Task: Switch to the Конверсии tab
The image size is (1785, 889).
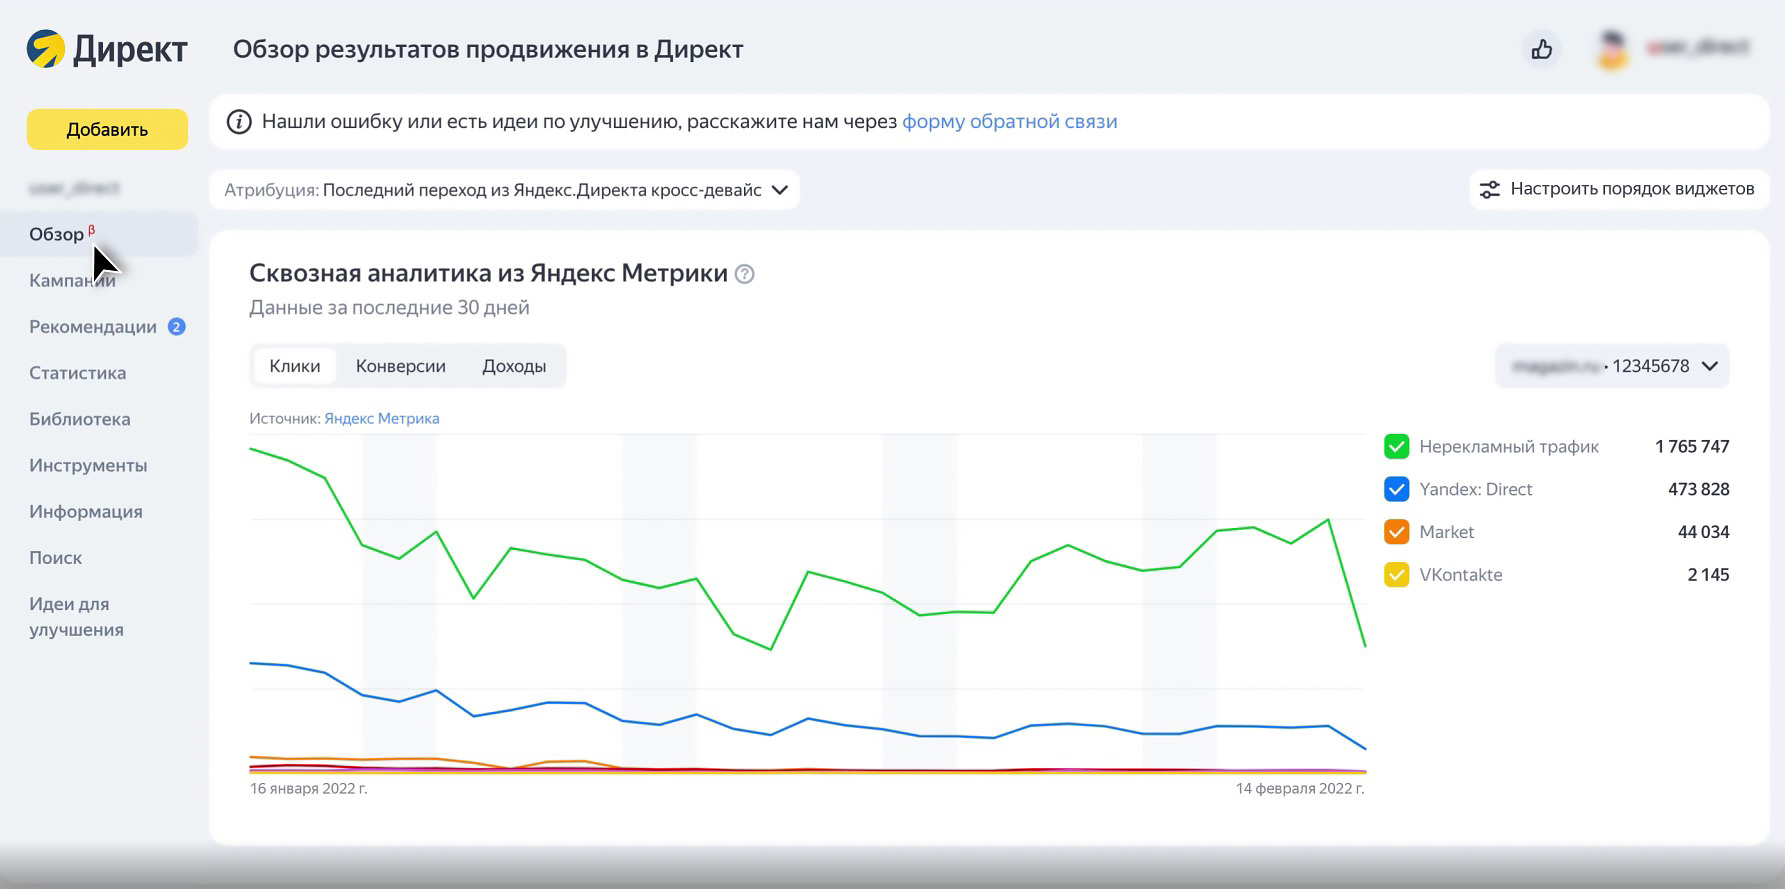Action: pos(401,366)
